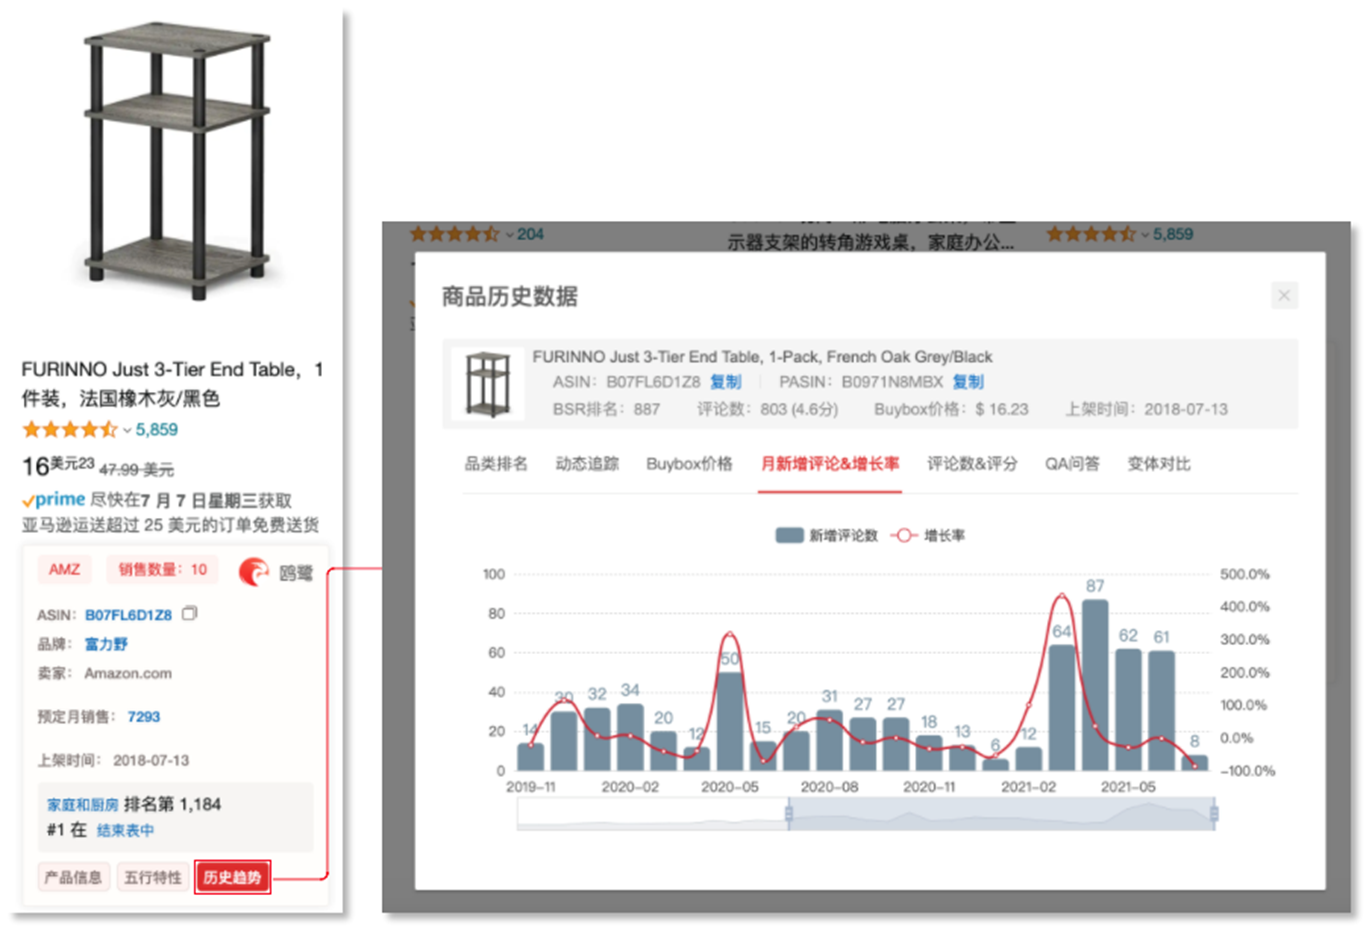Expand the rating dropdown arrow beside 5,859
This screenshot has height=934, width=1369.
(127, 431)
